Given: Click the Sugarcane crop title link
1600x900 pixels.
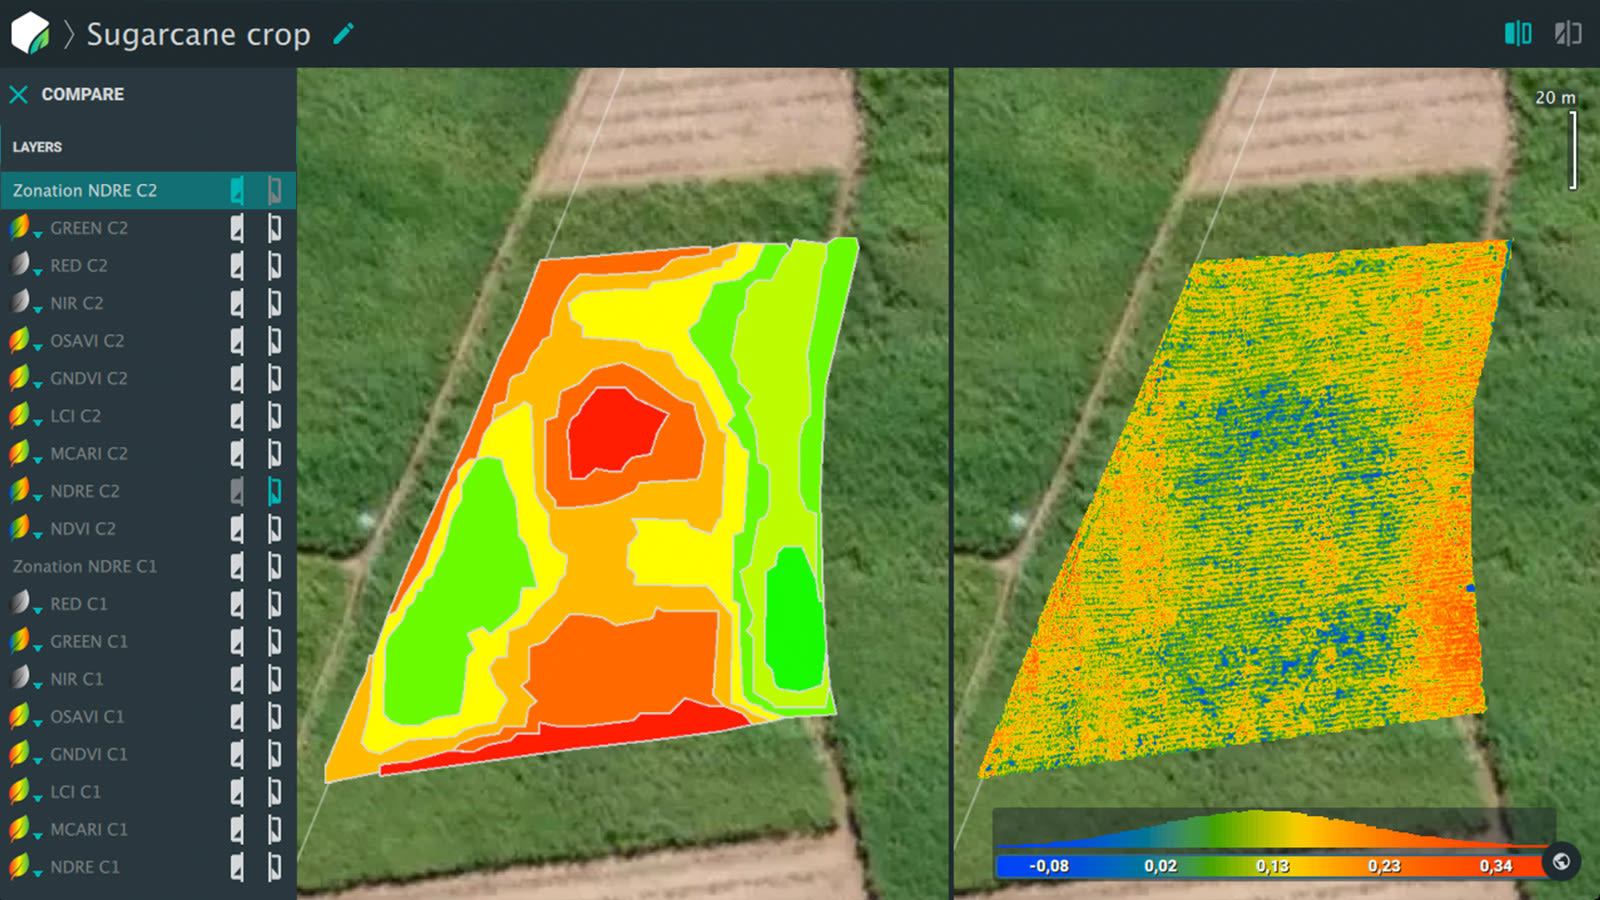Looking at the screenshot, I should point(198,34).
